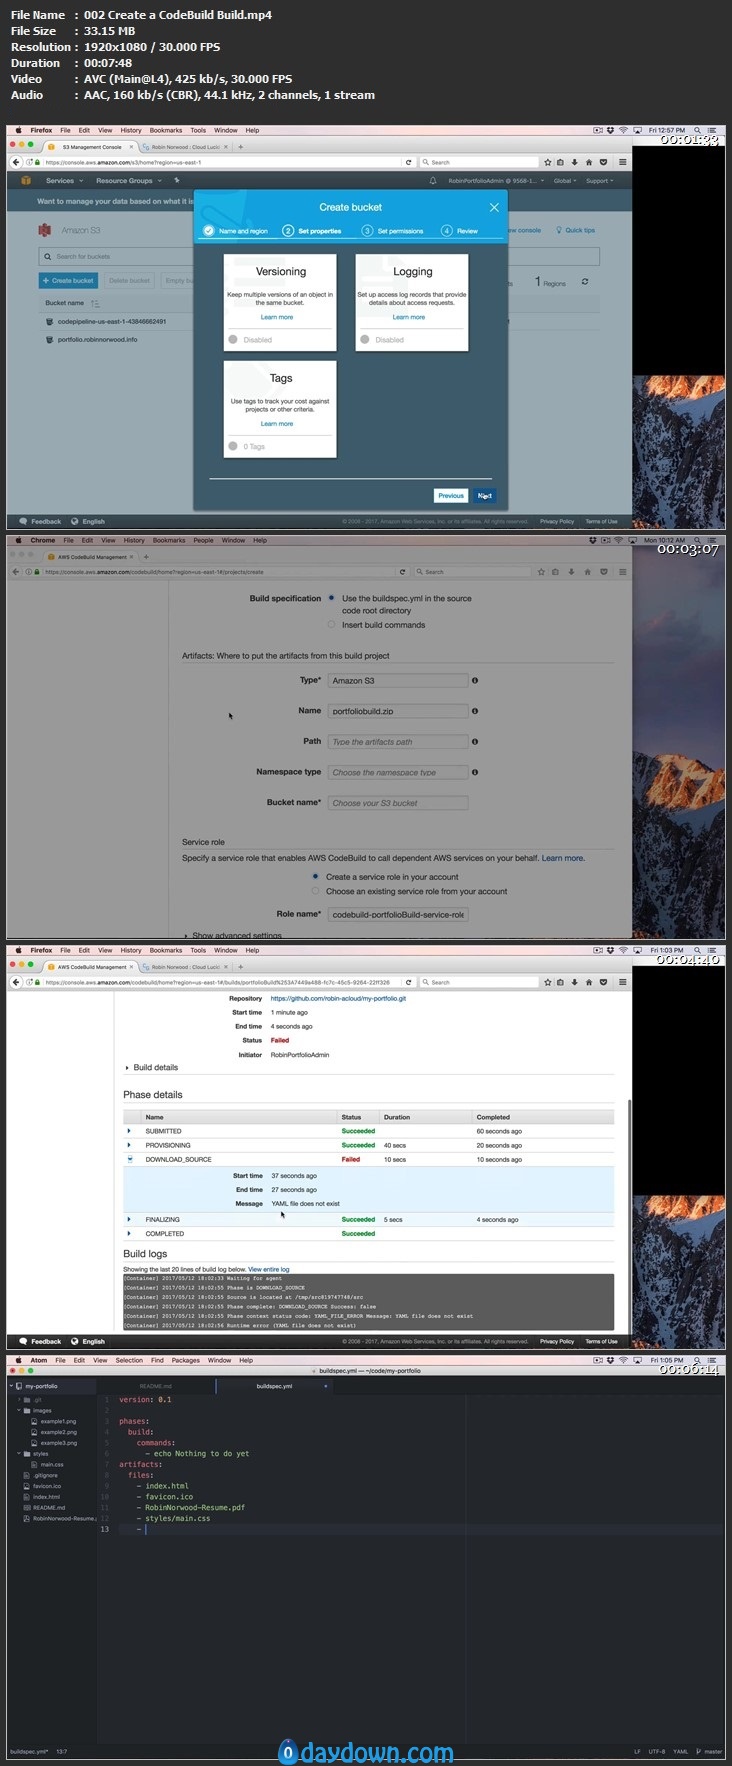
Task: Click the blue Create bucket button in S3
Action: coord(67,280)
